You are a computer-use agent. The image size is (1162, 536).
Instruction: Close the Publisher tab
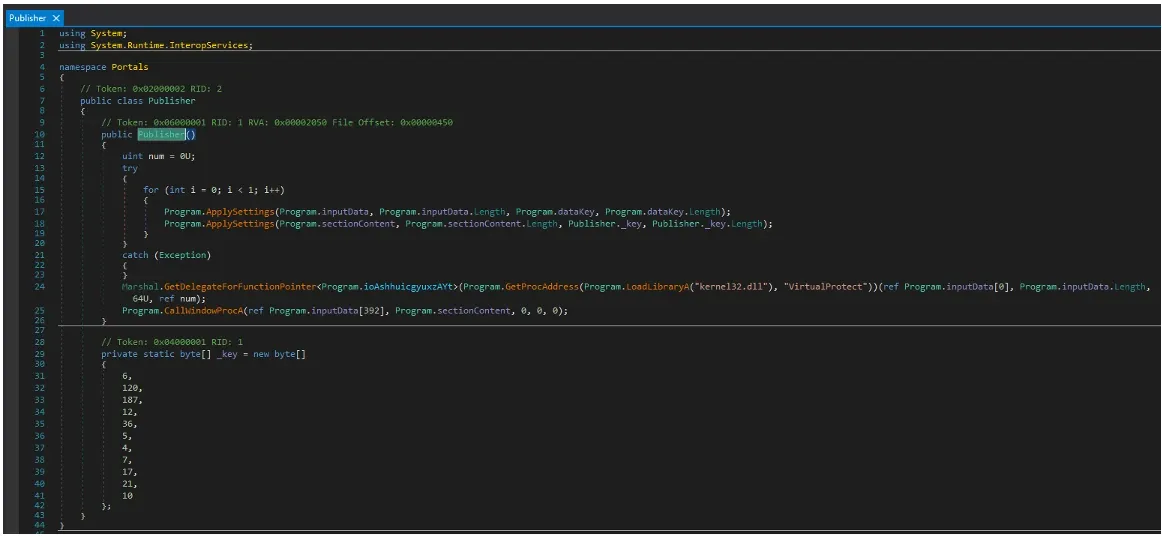[x=56, y=18]
